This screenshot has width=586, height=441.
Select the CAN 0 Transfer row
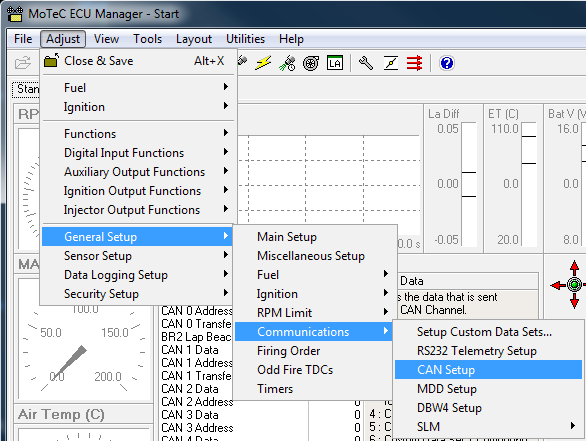coord(197,324)
